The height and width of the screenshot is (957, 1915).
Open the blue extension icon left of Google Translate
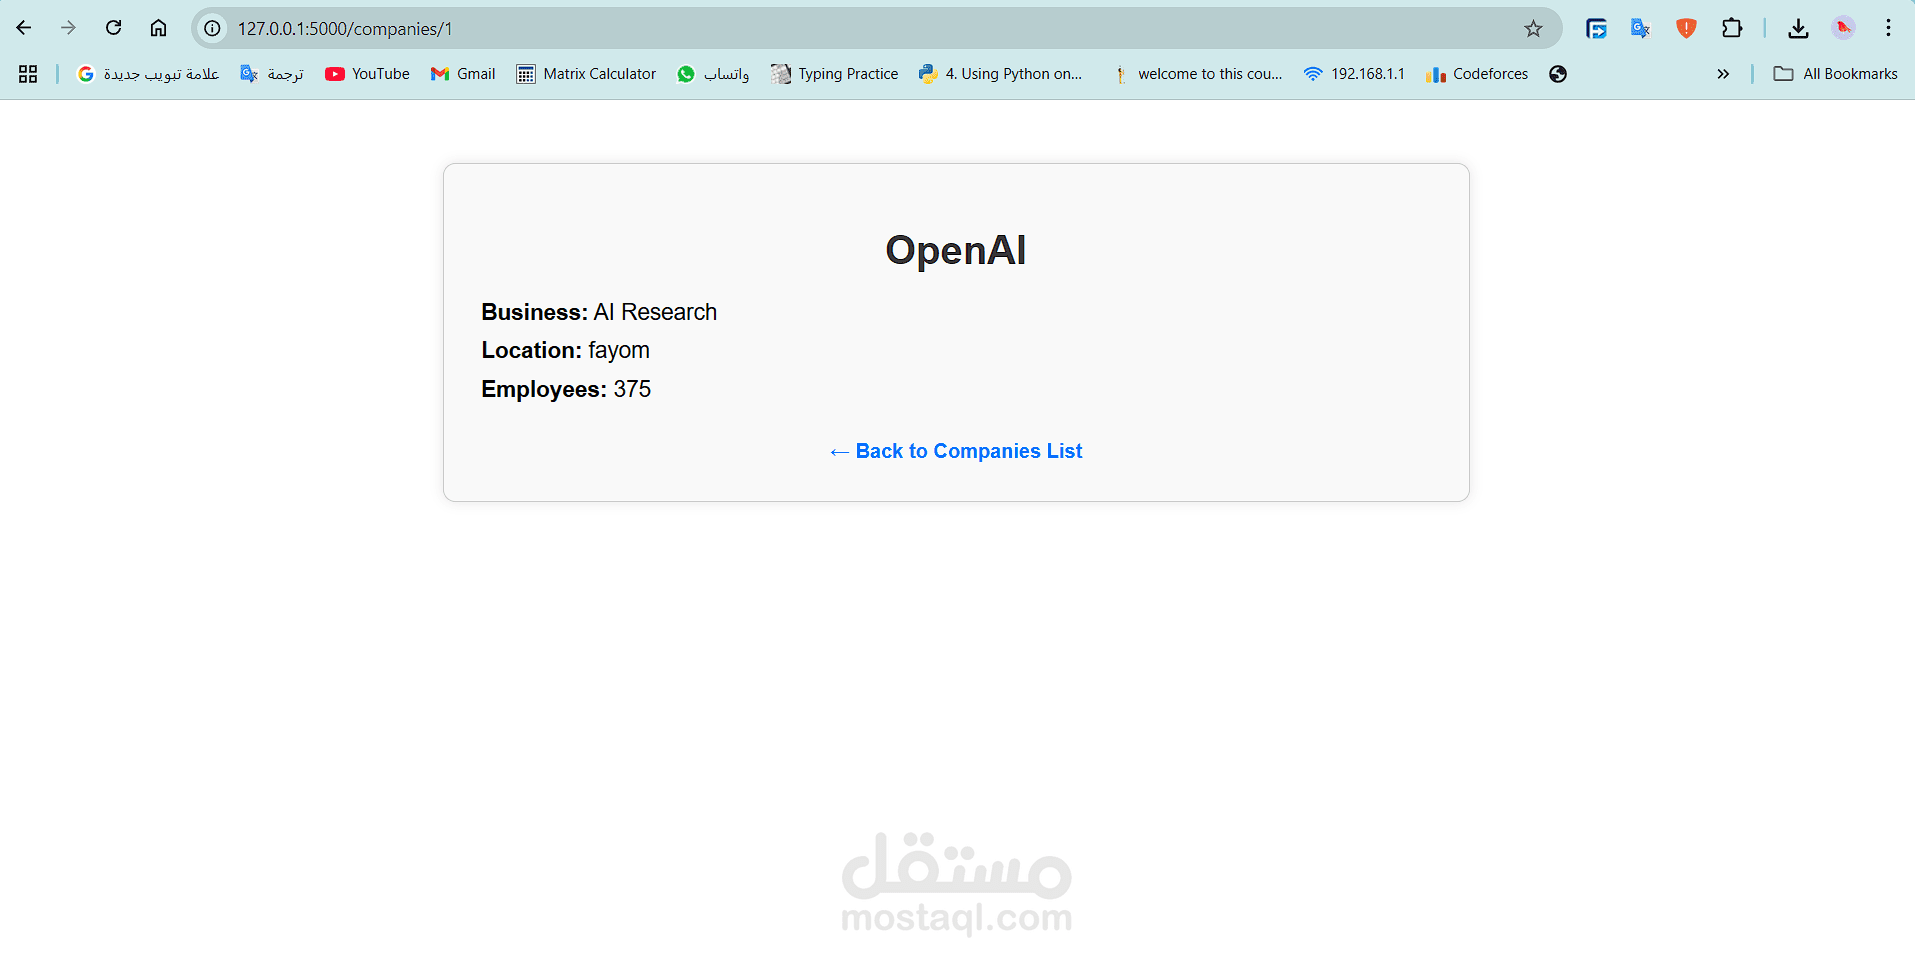pos(1596,29)
